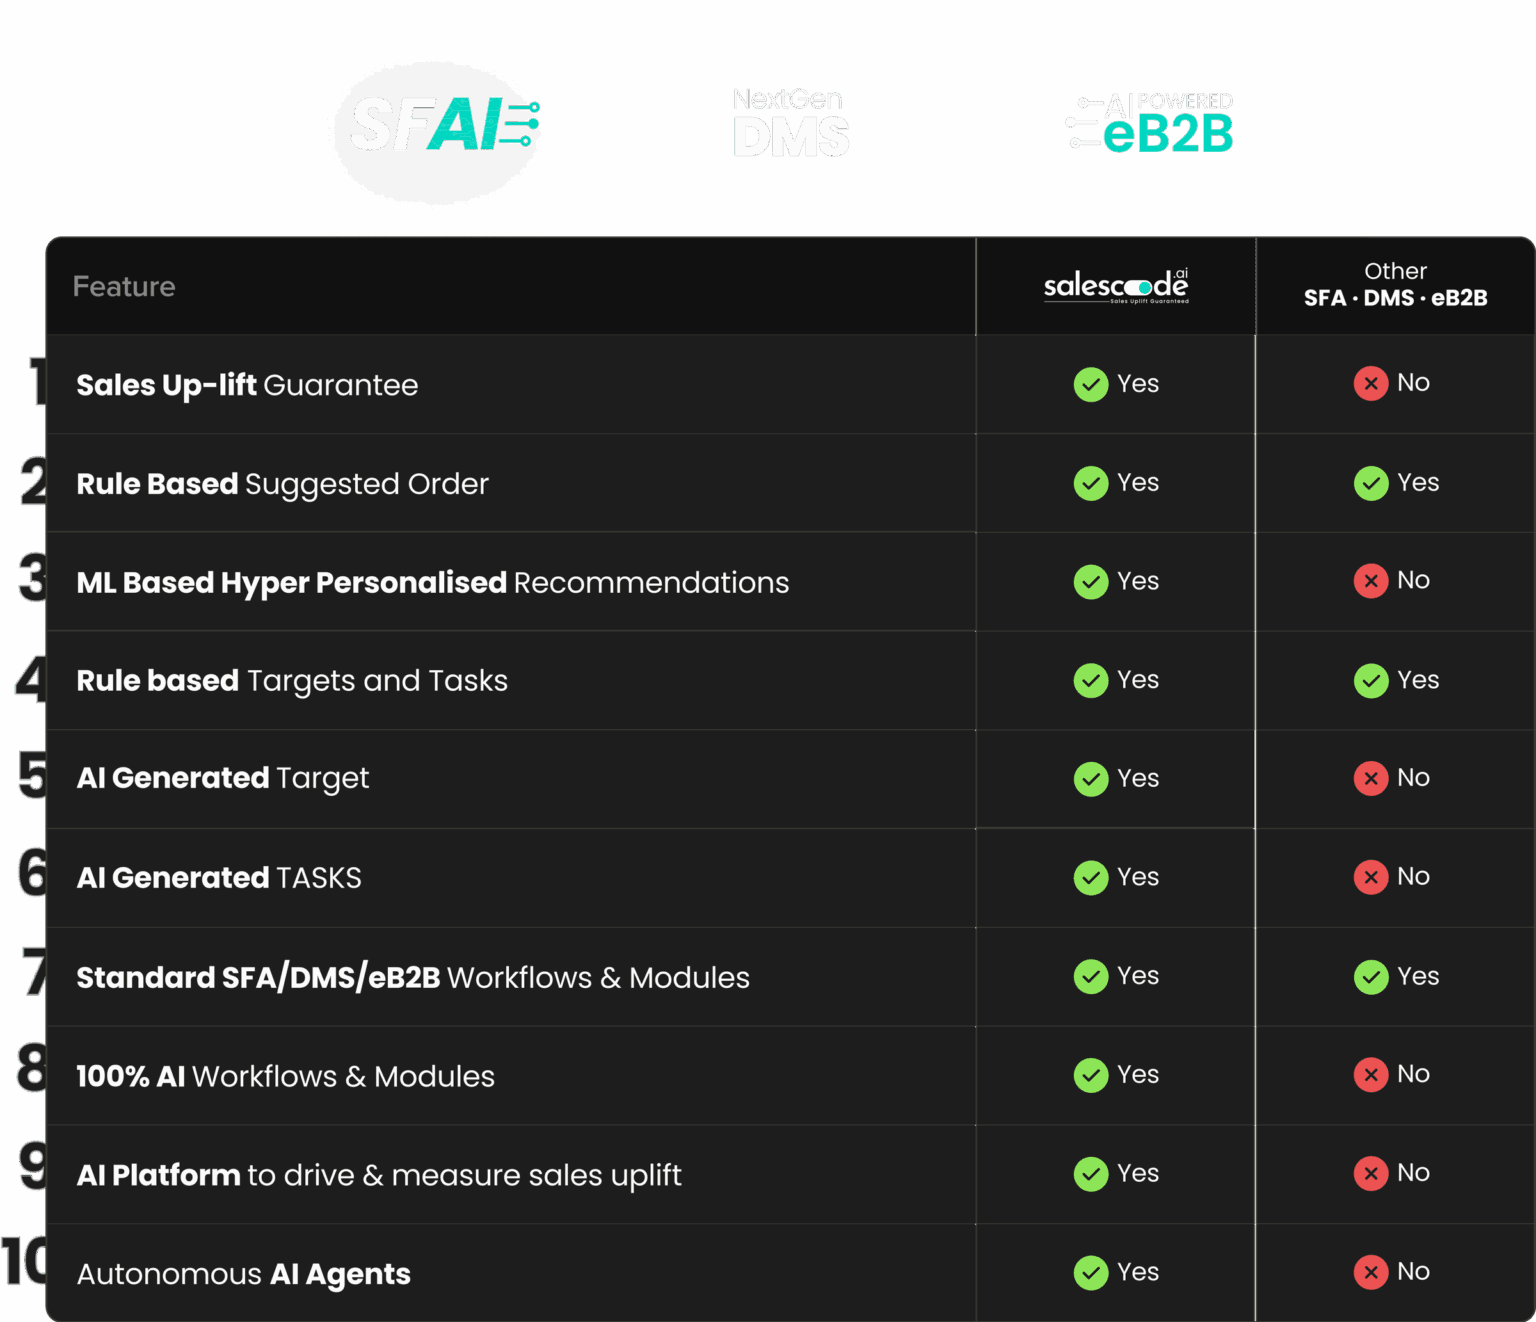Click green check for Standard Workflows under Other column
The width and height of the screenshot is (1536, 1322).
pos(1370,976)
